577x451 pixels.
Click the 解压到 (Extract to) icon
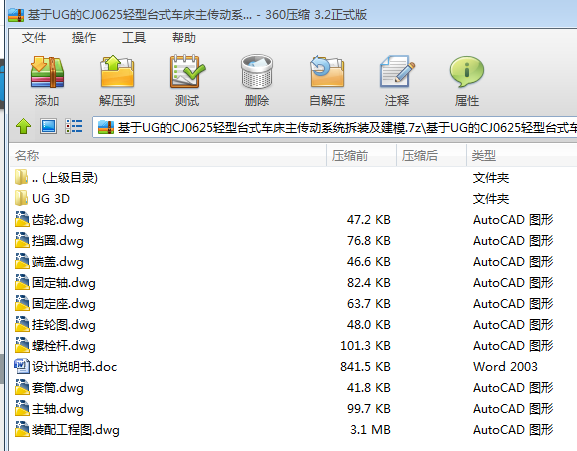(x=117, y=72)
